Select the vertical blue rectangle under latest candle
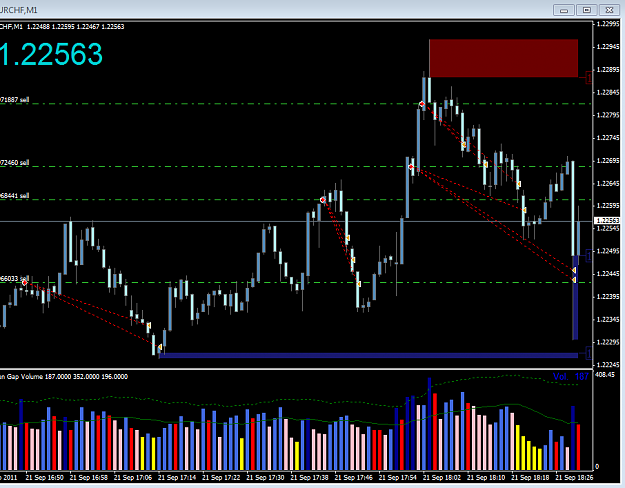Image resolution: width=625 pixels, height=488 pixels. point(575,297)
